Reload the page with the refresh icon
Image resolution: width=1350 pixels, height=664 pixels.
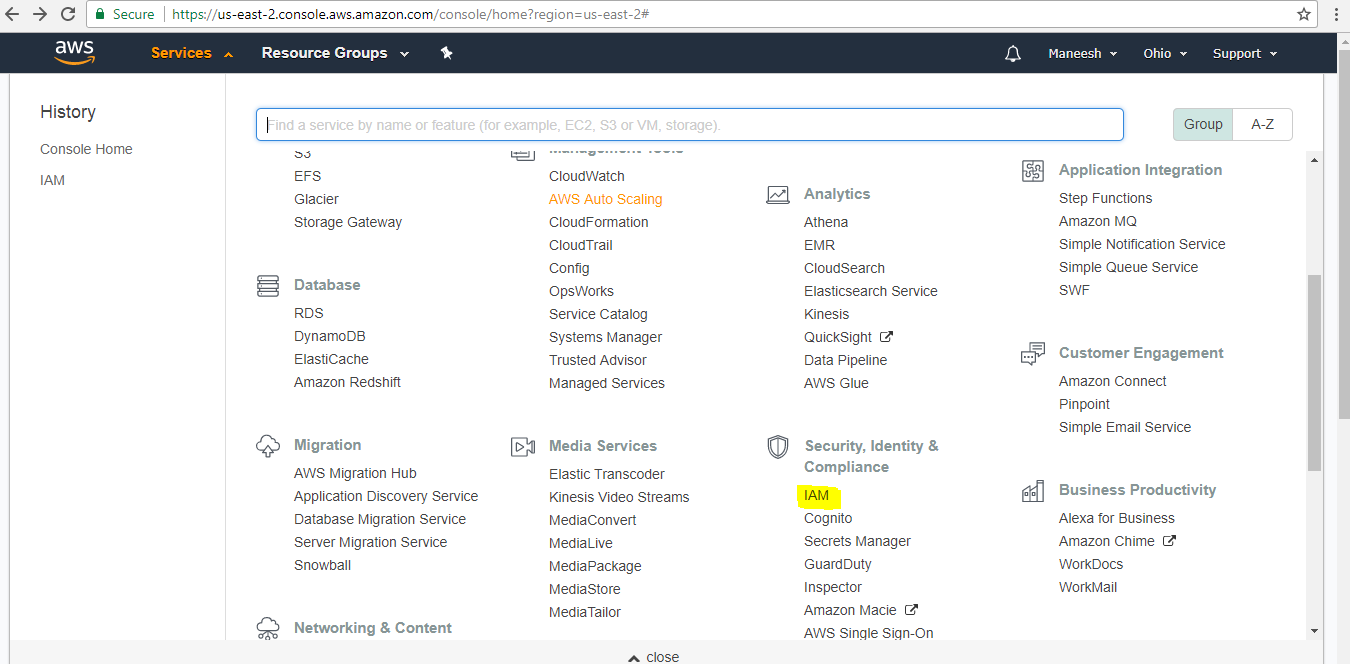point(68,14)
